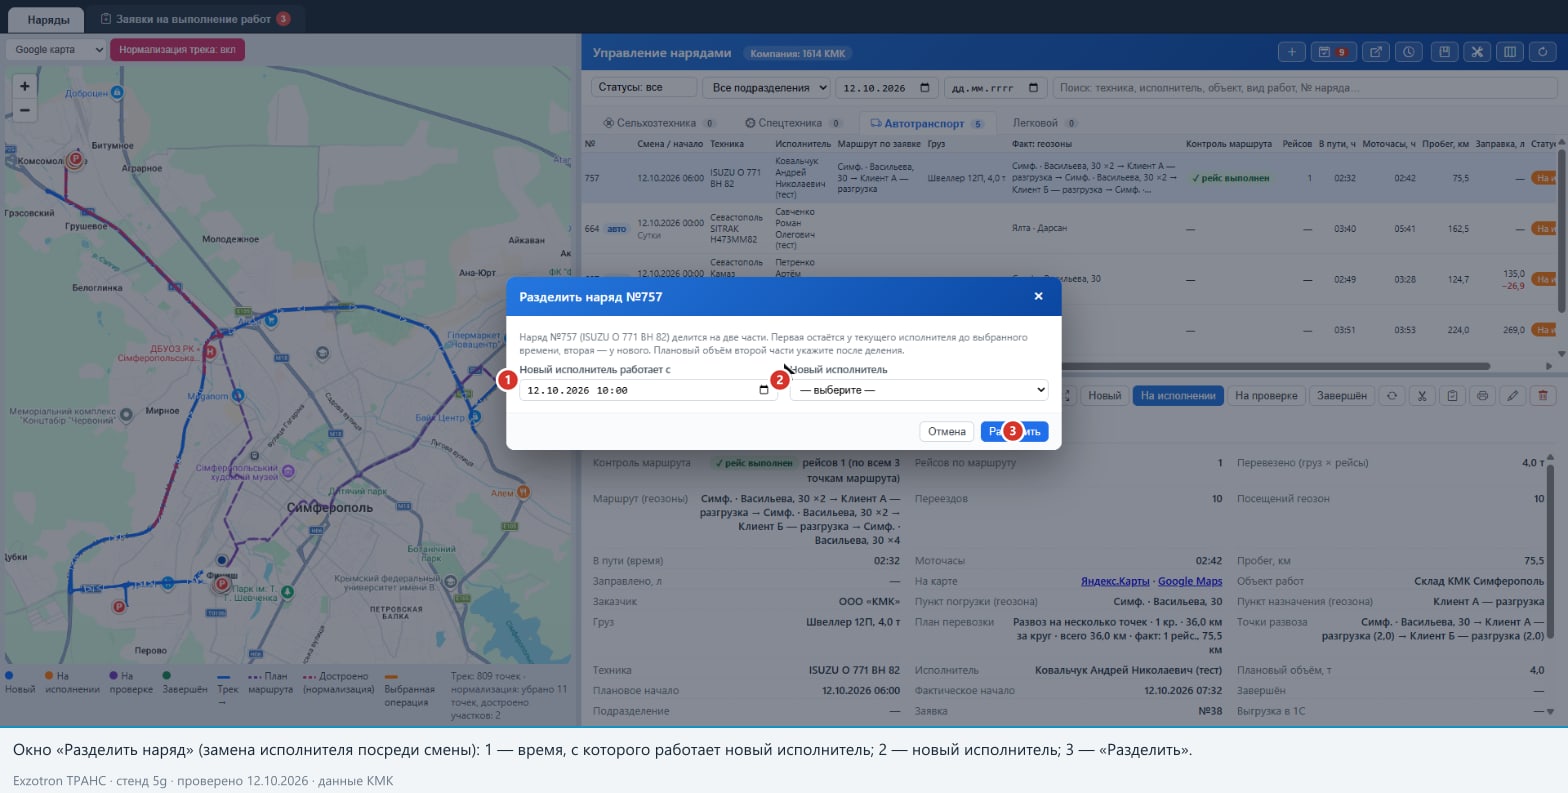This screenshot has height=793, width=1568.
Task: Click the open-in-new-window icon in the header
Action: coord(1375,52)
